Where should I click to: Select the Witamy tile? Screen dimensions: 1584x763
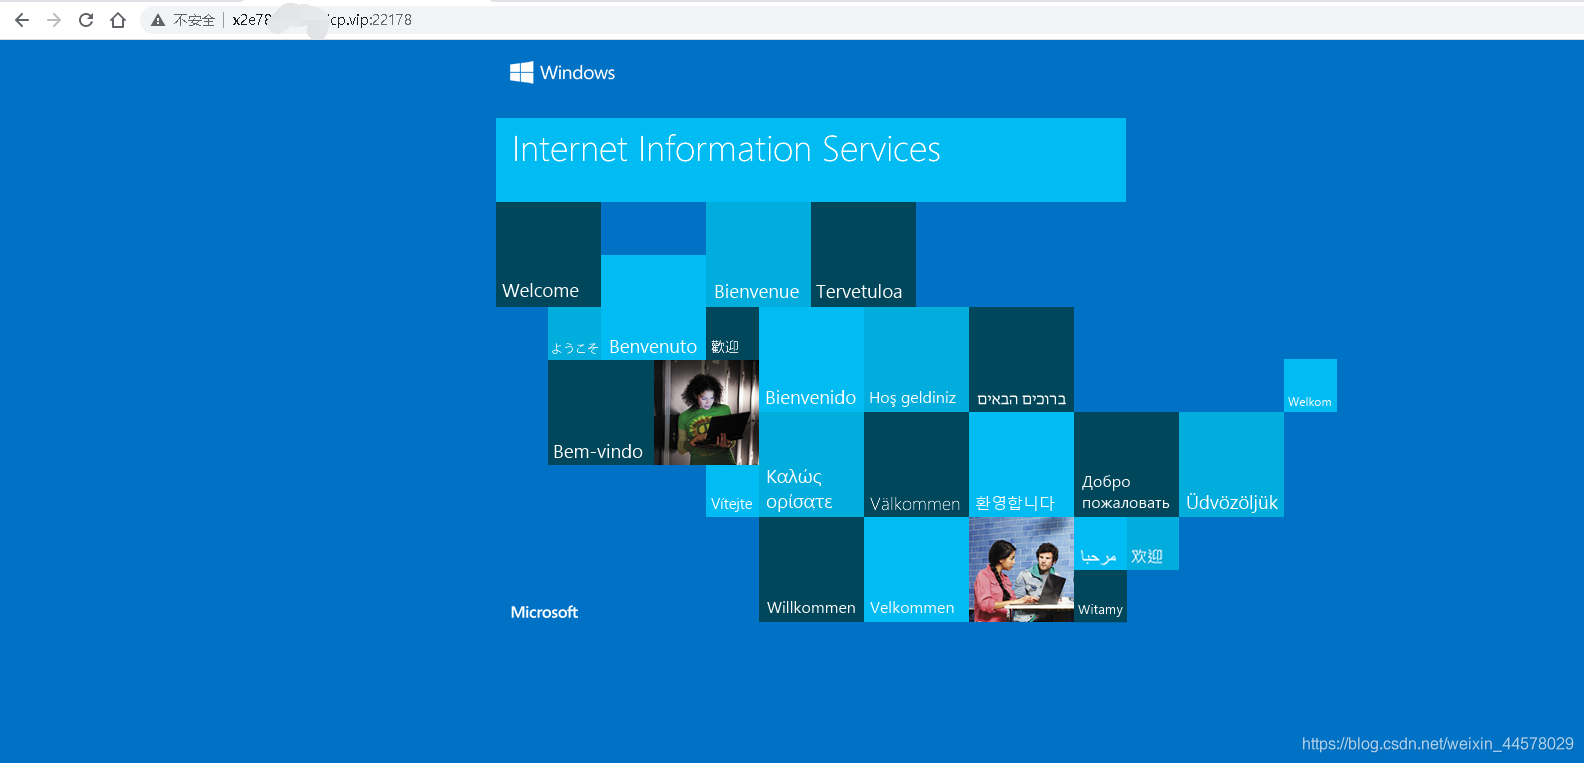(x=1100, y=596)
